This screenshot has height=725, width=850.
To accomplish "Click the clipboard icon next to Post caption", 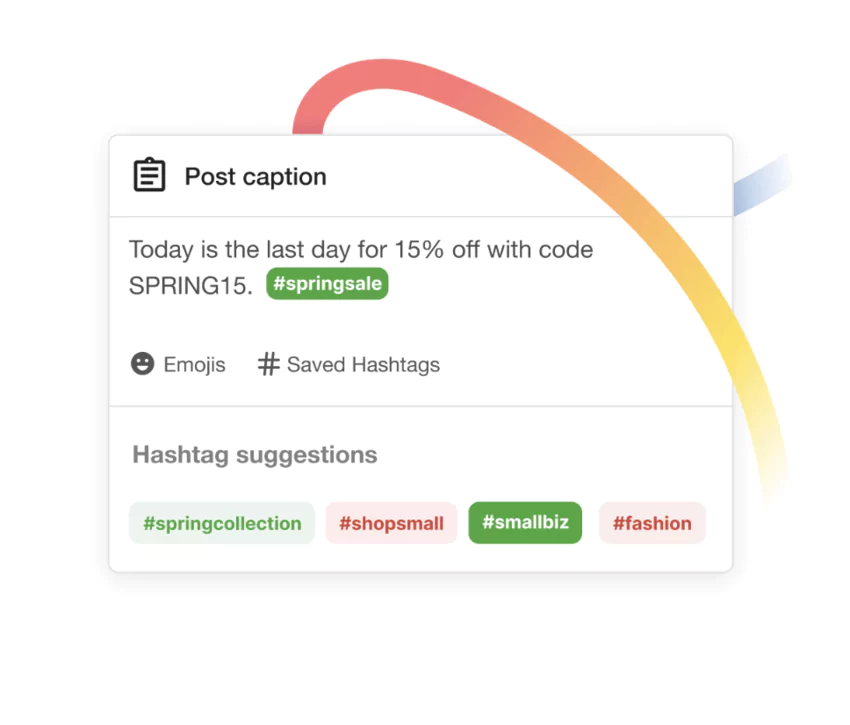I will (x=148, y=173).
